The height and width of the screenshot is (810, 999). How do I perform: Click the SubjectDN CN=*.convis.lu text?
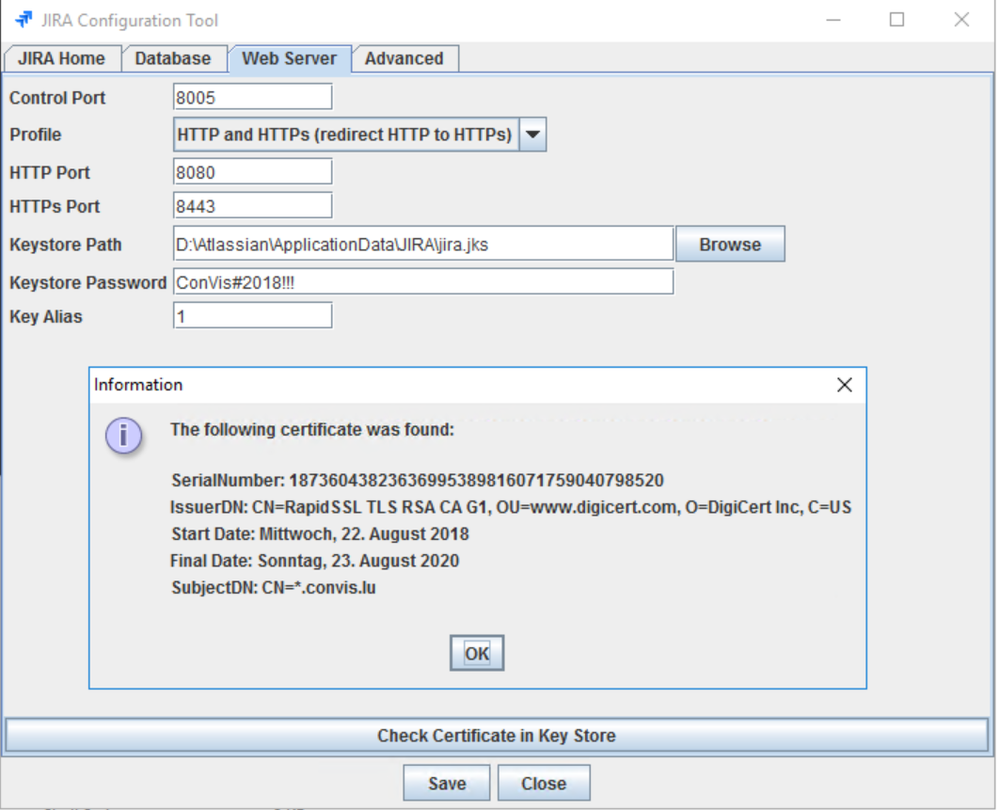pos(273,588)
